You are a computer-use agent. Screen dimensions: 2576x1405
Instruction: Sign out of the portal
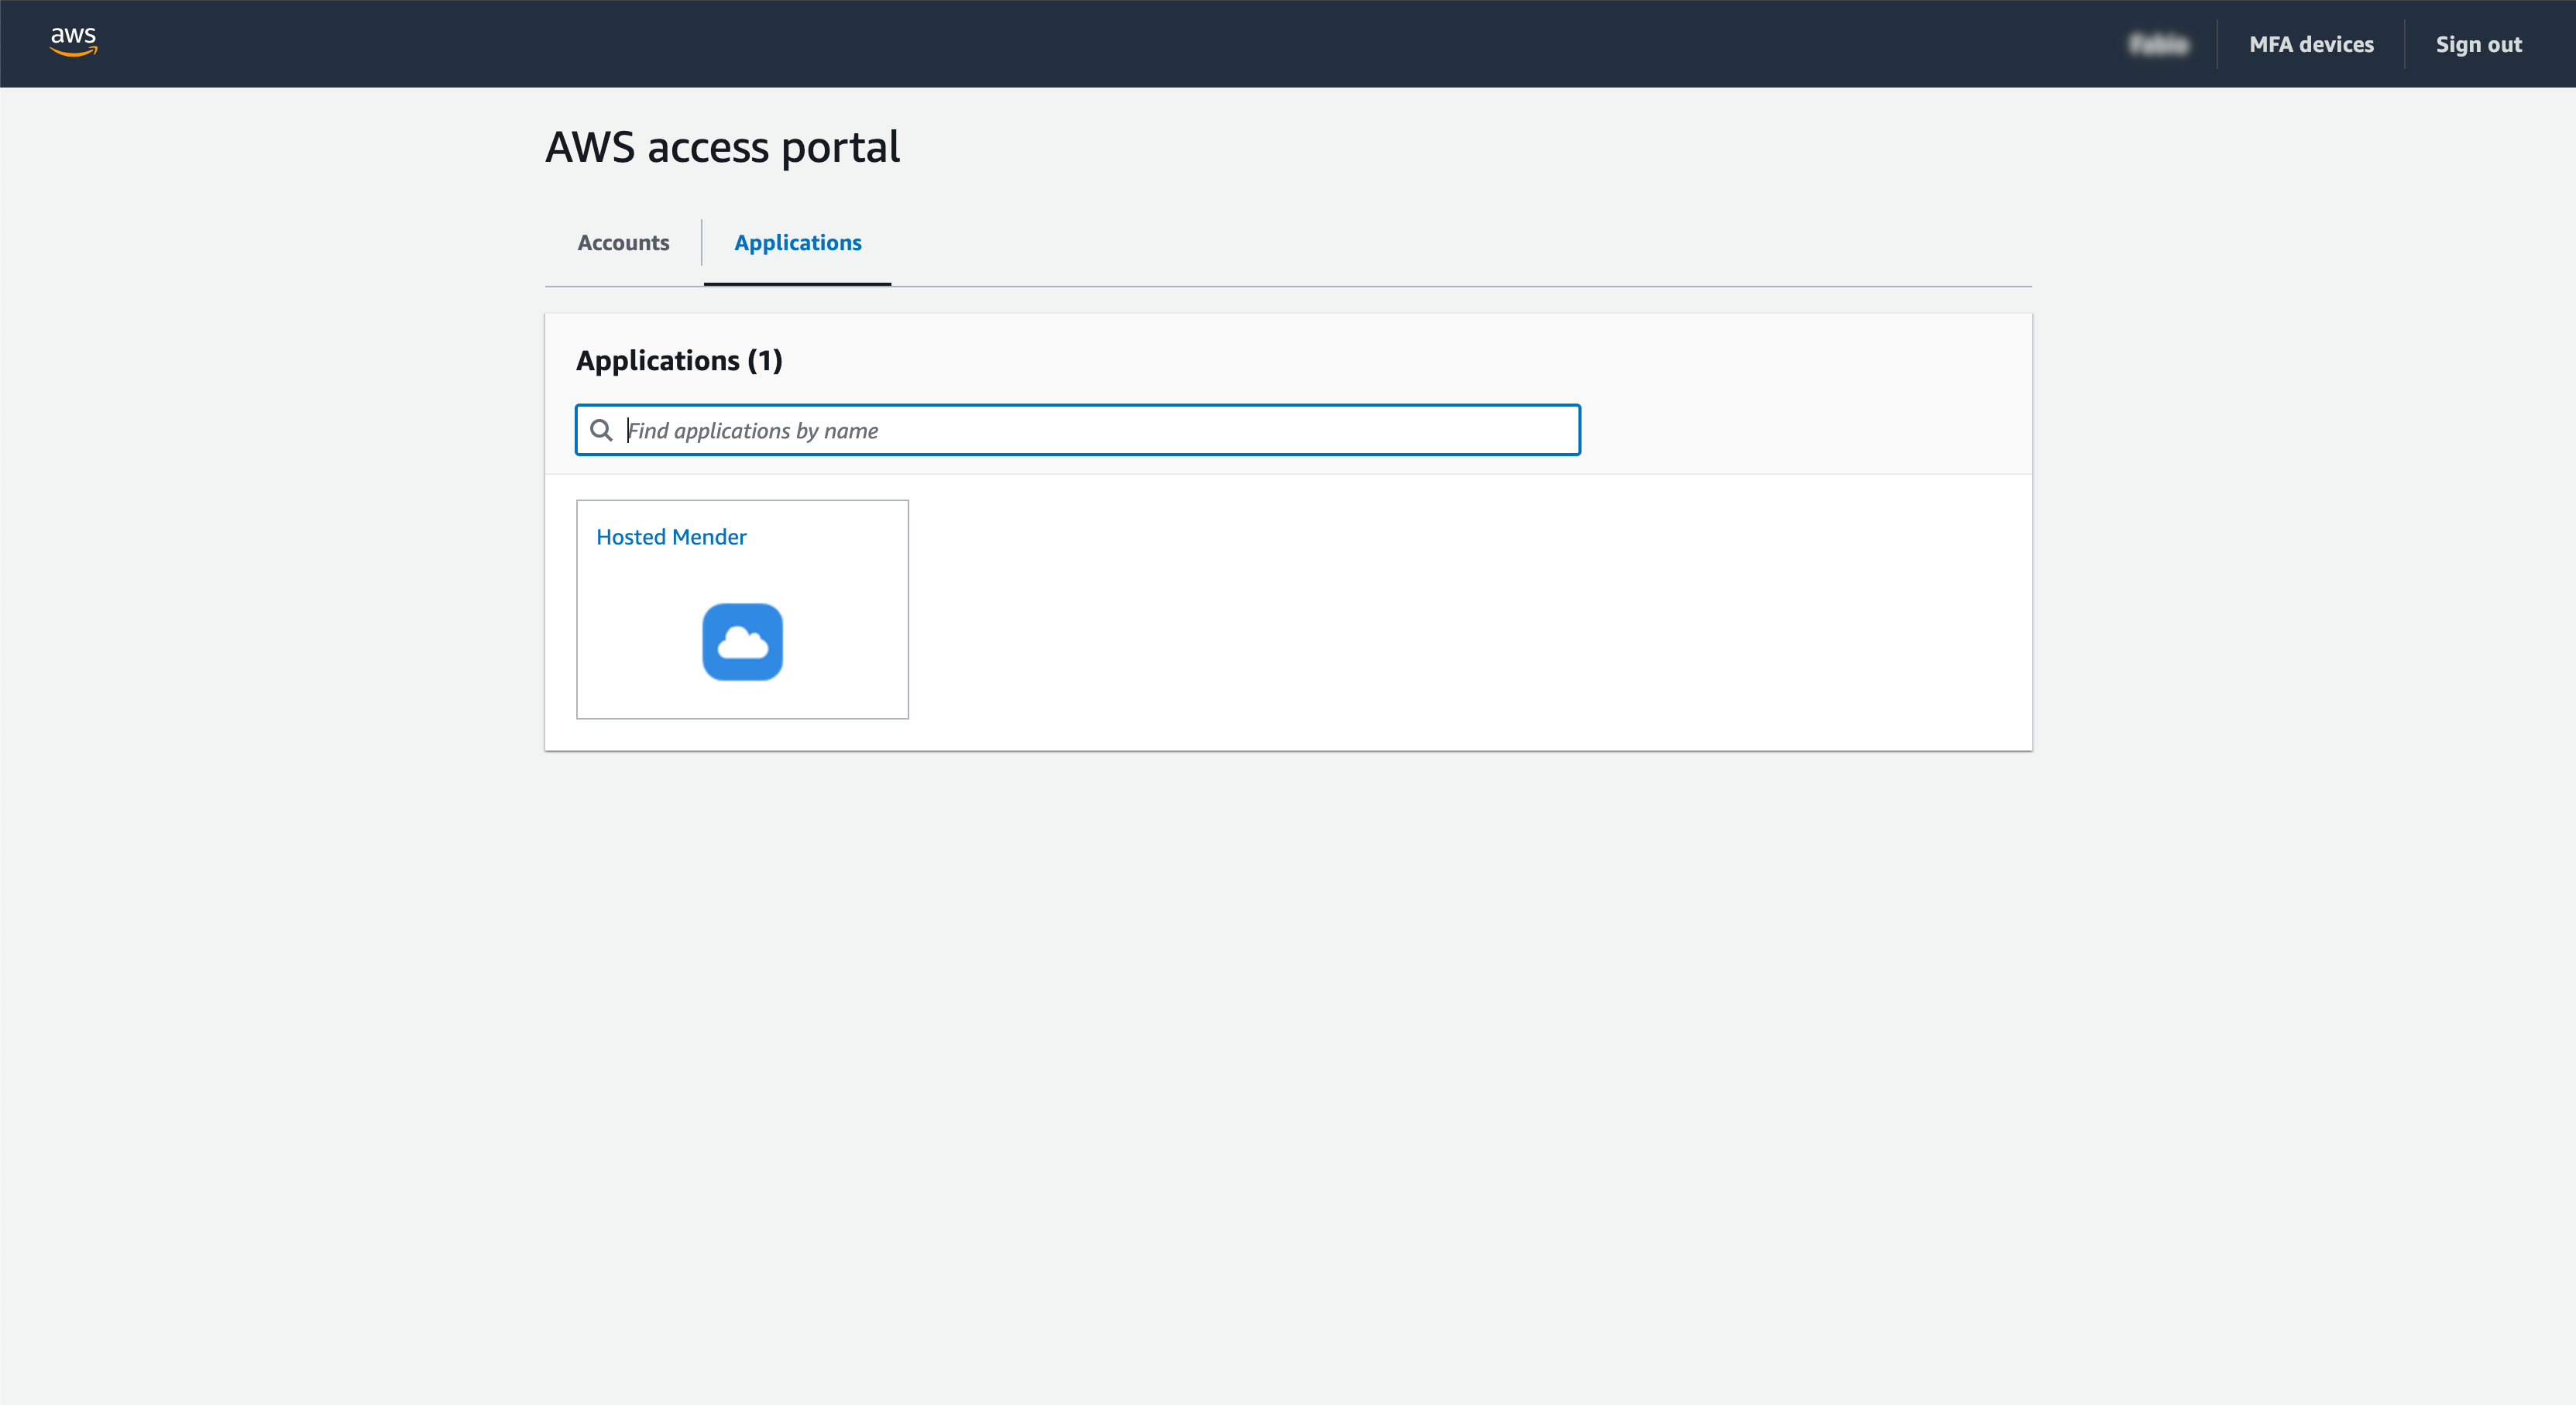tap(2478, 44)
